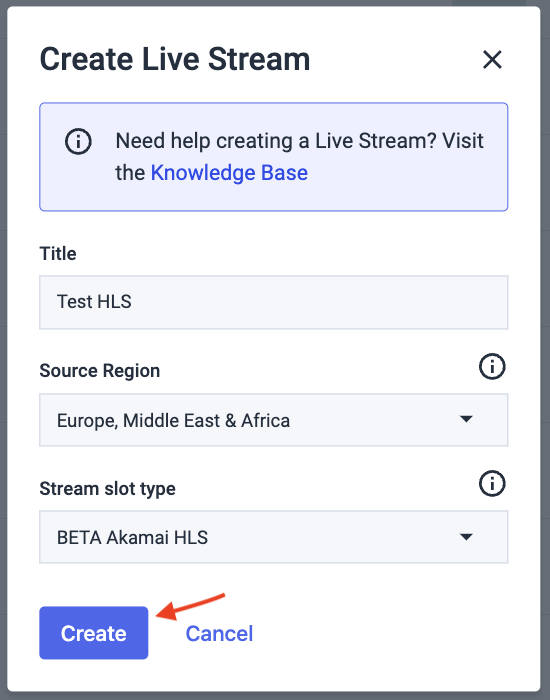Close the Create Live Stream dialog
Image resolution: width=550 pixels, height=700 pixels.
point(492,59)
